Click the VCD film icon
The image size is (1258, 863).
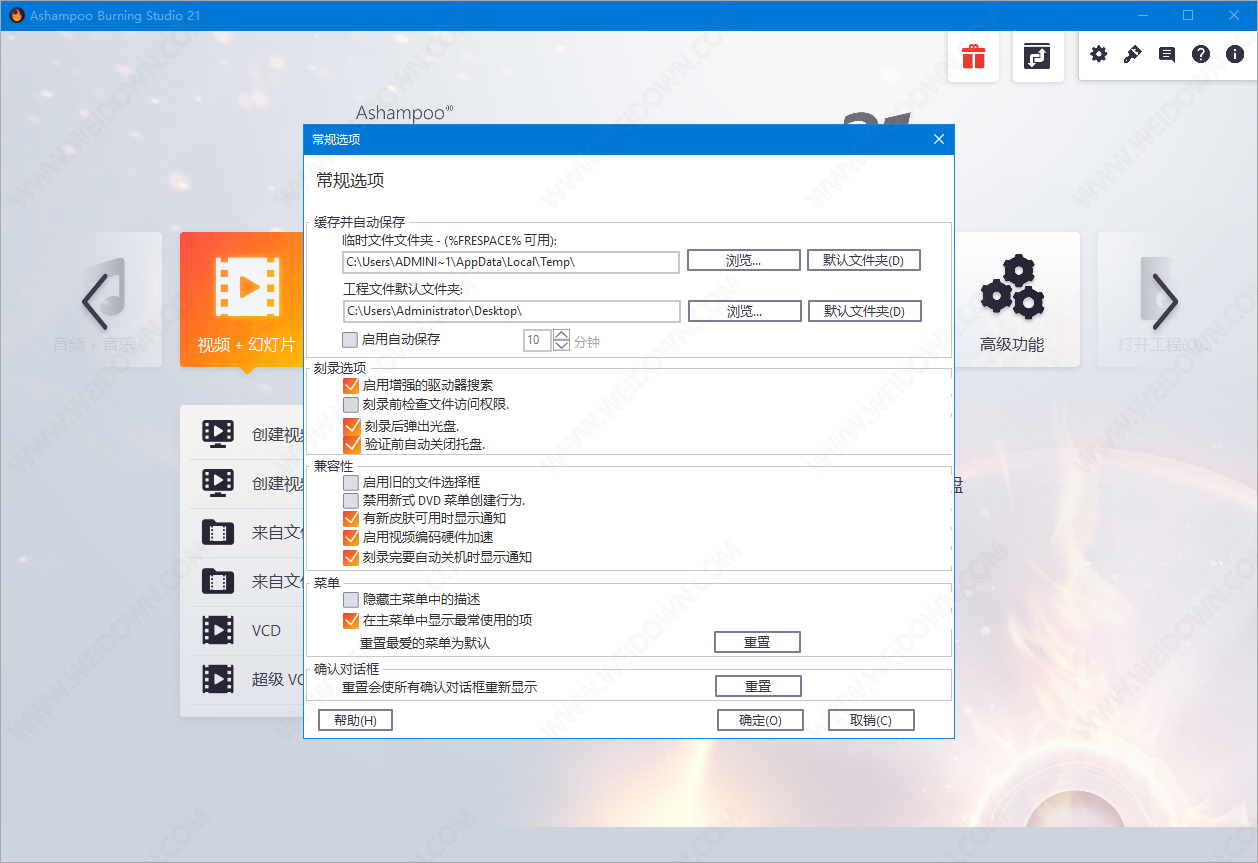point(218,630)
